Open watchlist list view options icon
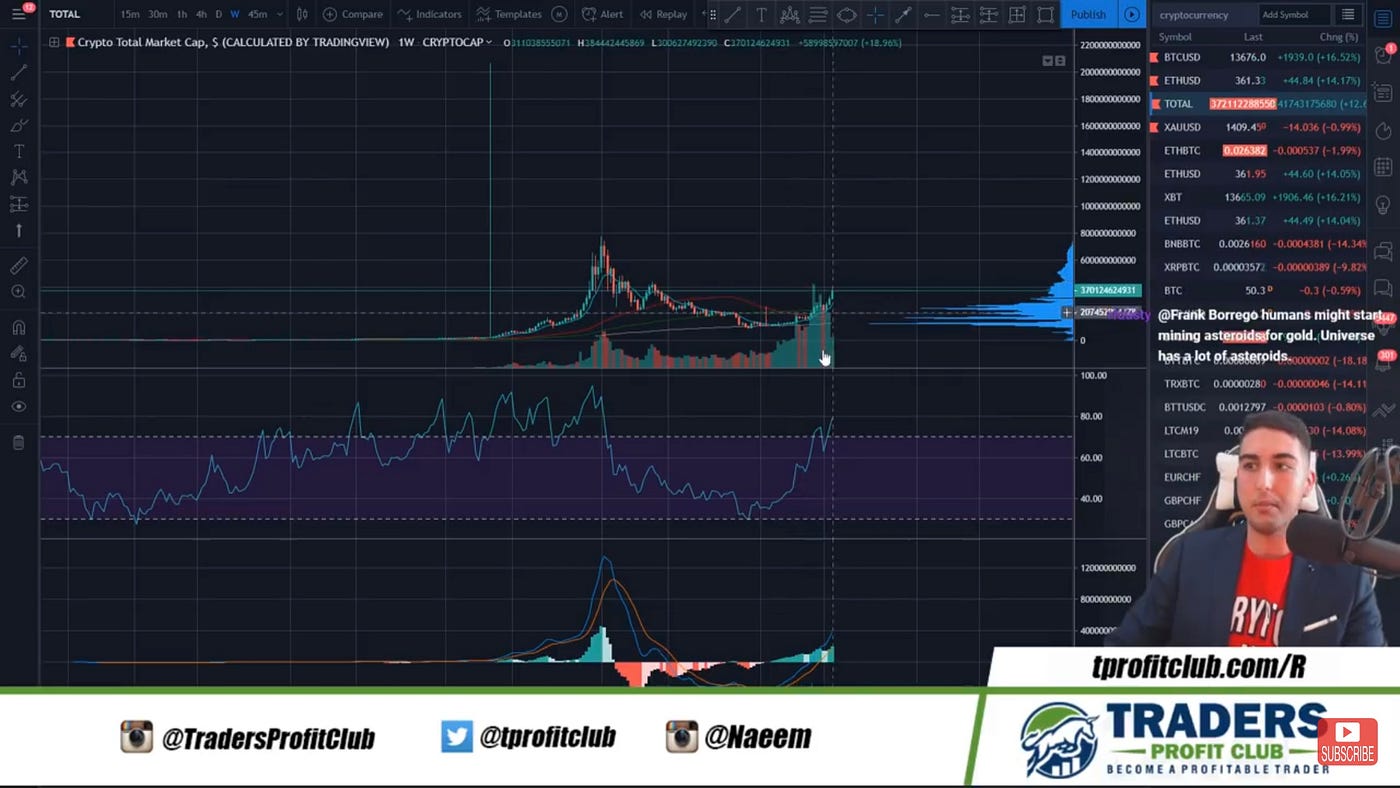This screenshot has width=1400, height=788. click(x=1348, y=15)
